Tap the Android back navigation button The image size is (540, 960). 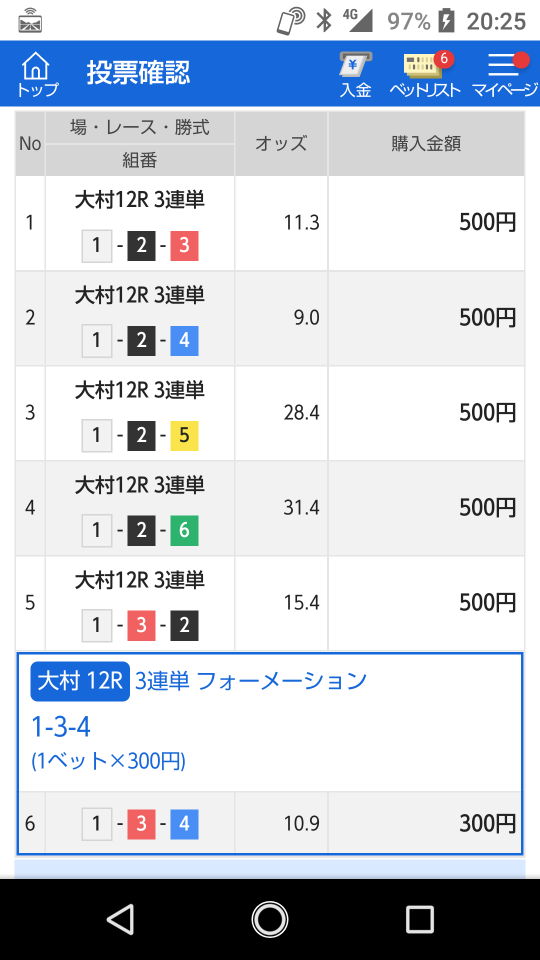tap(120, 919)
